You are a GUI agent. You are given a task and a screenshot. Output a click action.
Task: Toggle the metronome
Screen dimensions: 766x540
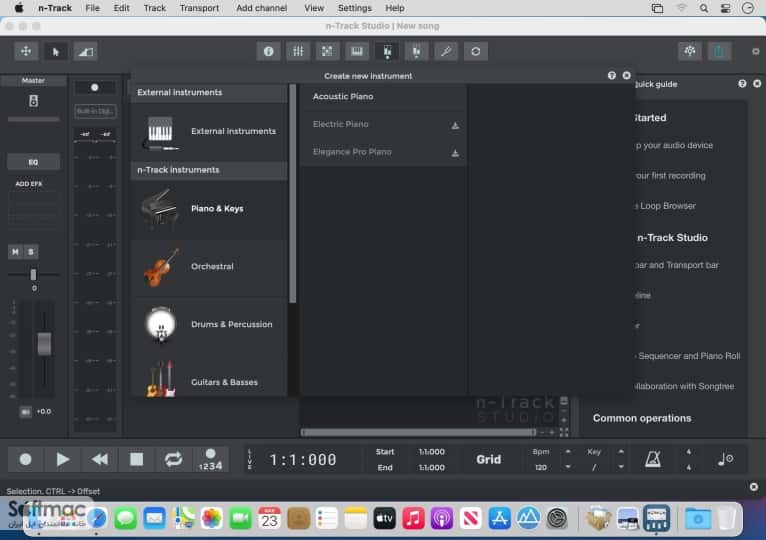pos(653,459)
